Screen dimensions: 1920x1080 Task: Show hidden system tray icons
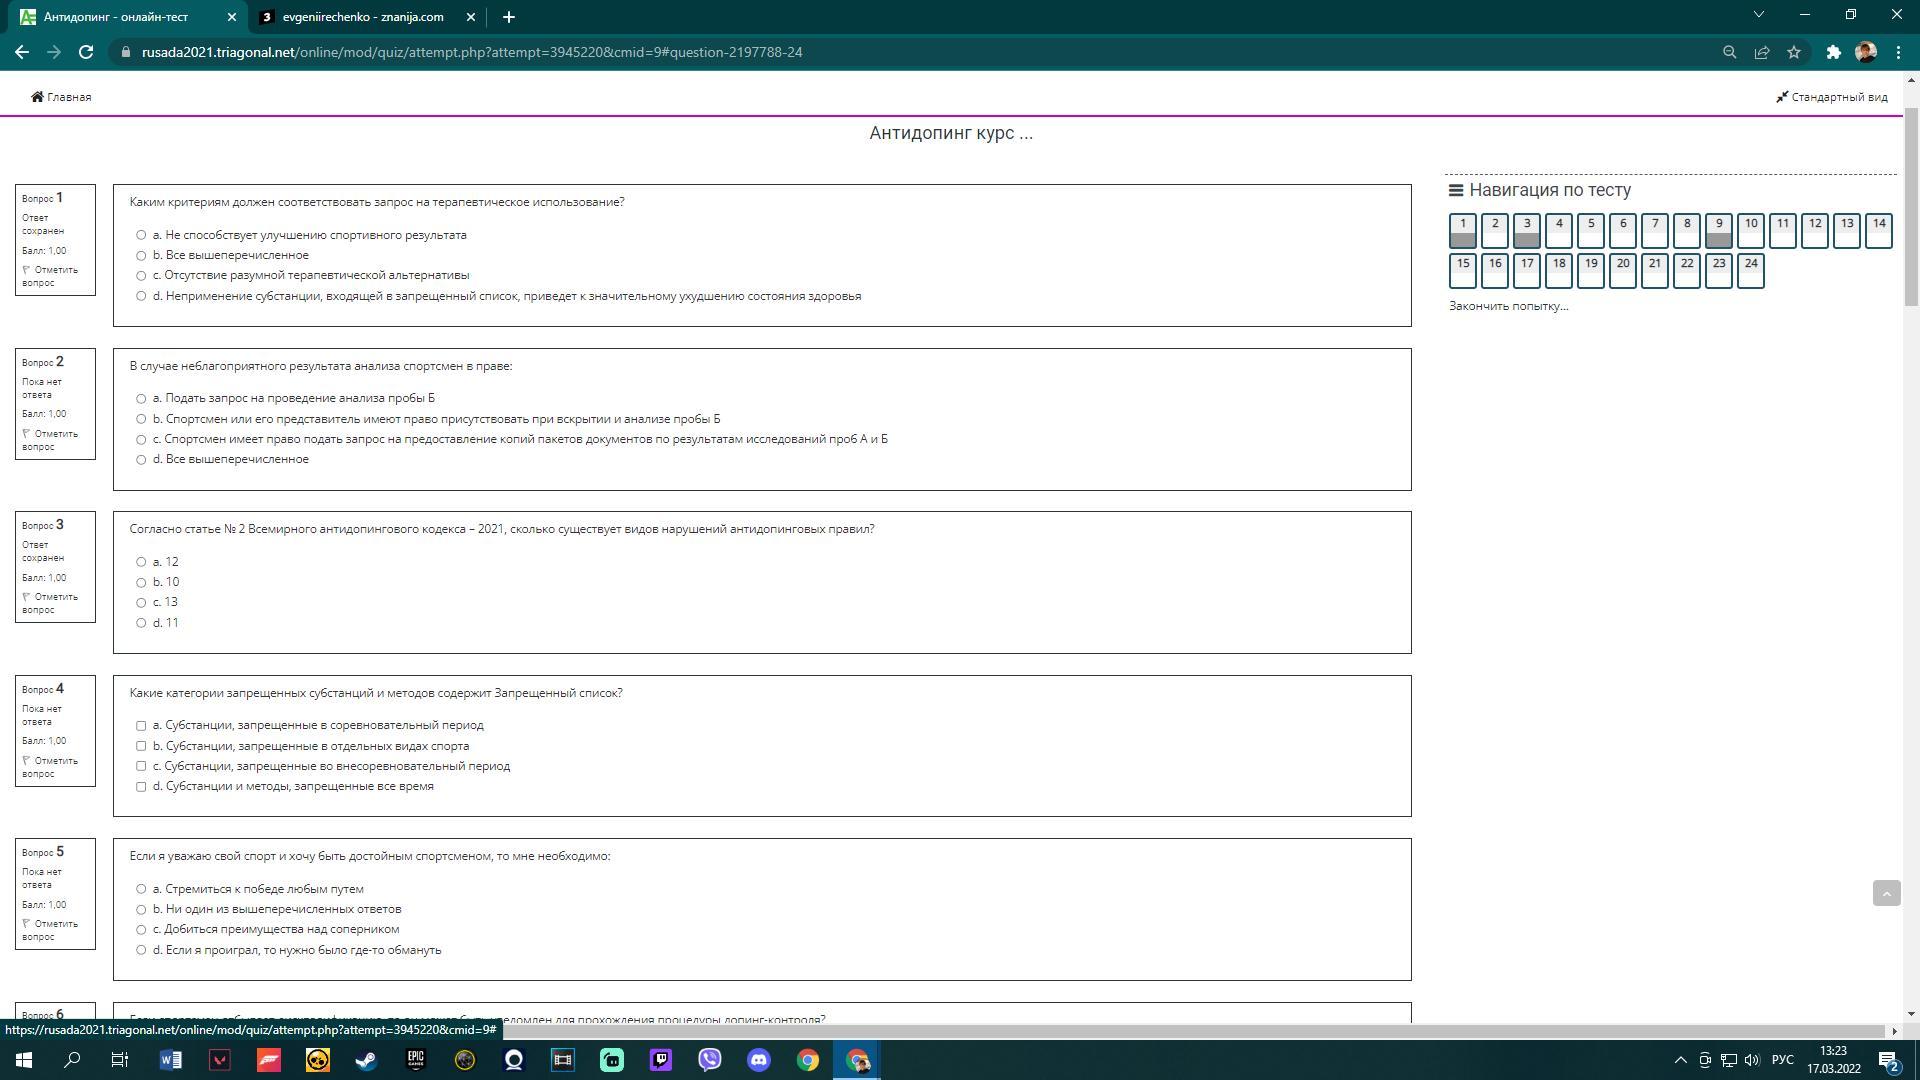click(x=1680, y=1060)
